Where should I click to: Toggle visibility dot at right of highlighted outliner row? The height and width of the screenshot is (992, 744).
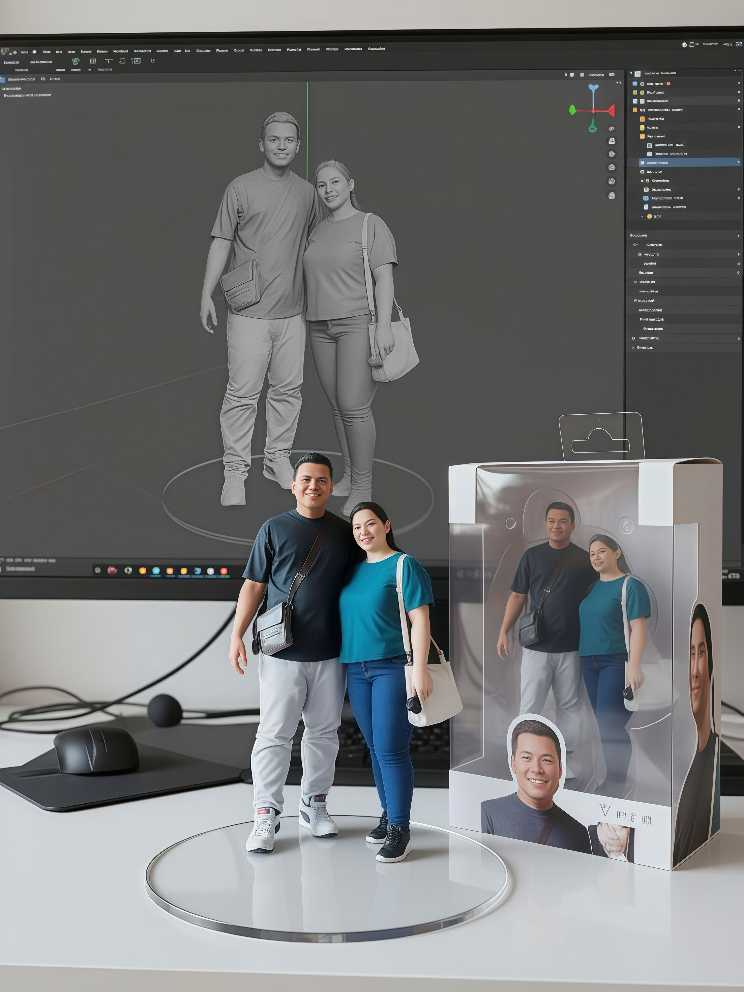click(738, 162)
